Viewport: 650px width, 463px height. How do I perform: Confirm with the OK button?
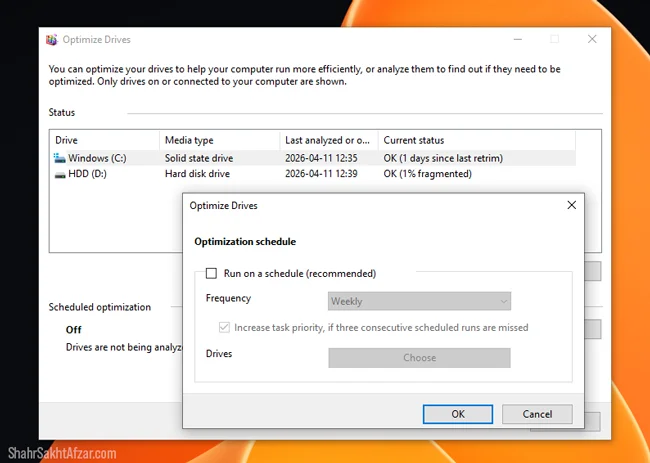coord(458,414)
